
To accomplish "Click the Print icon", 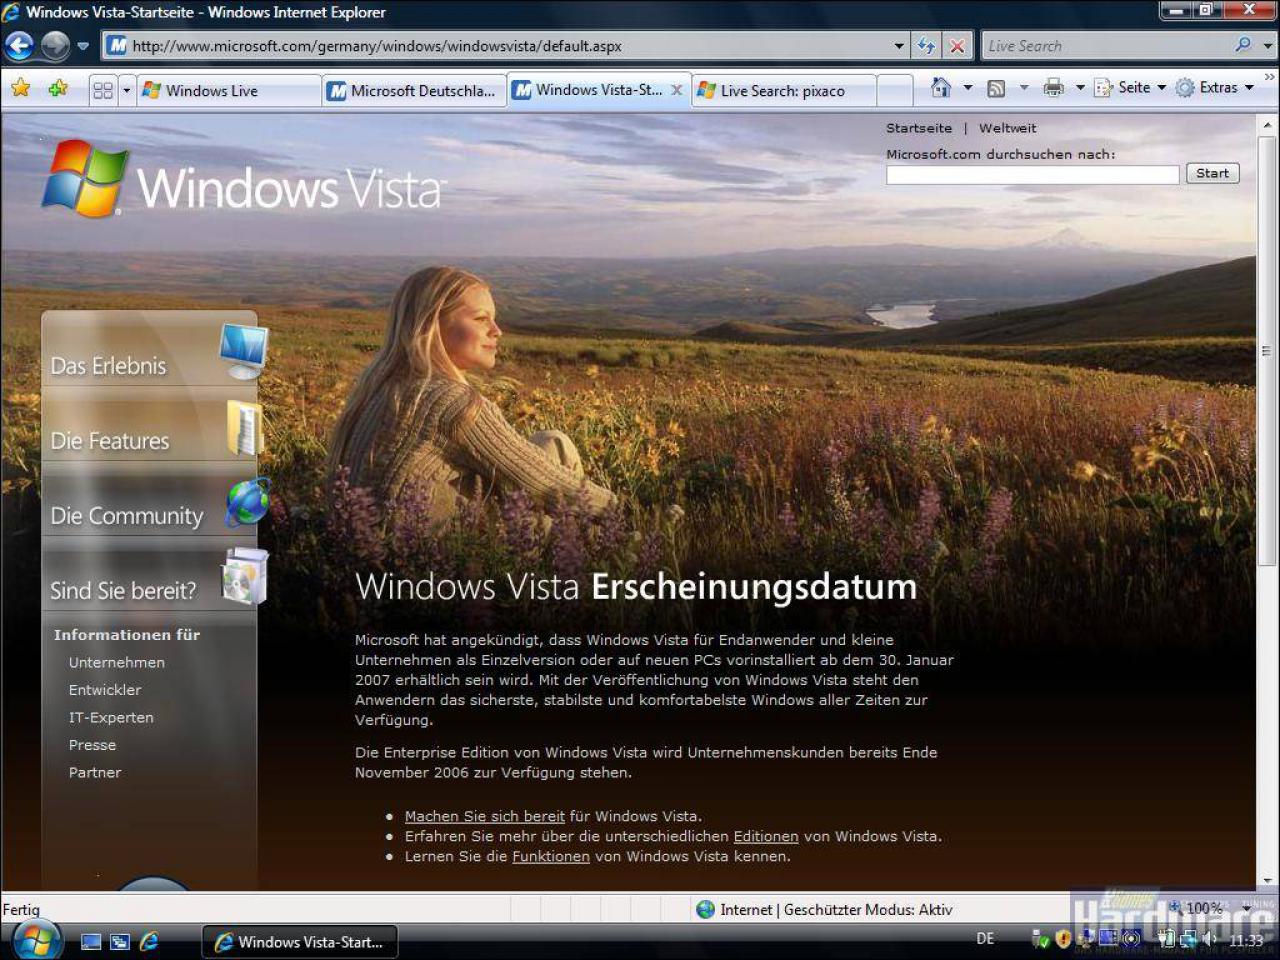I will [1054, 88].
